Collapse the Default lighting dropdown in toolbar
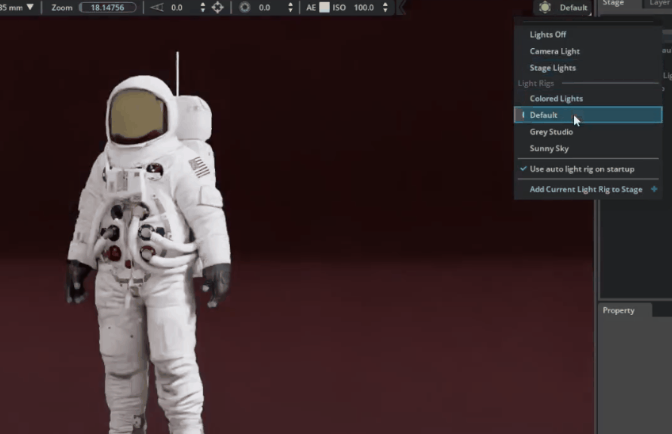Viewport: 672px width, 434px height. 572,7
